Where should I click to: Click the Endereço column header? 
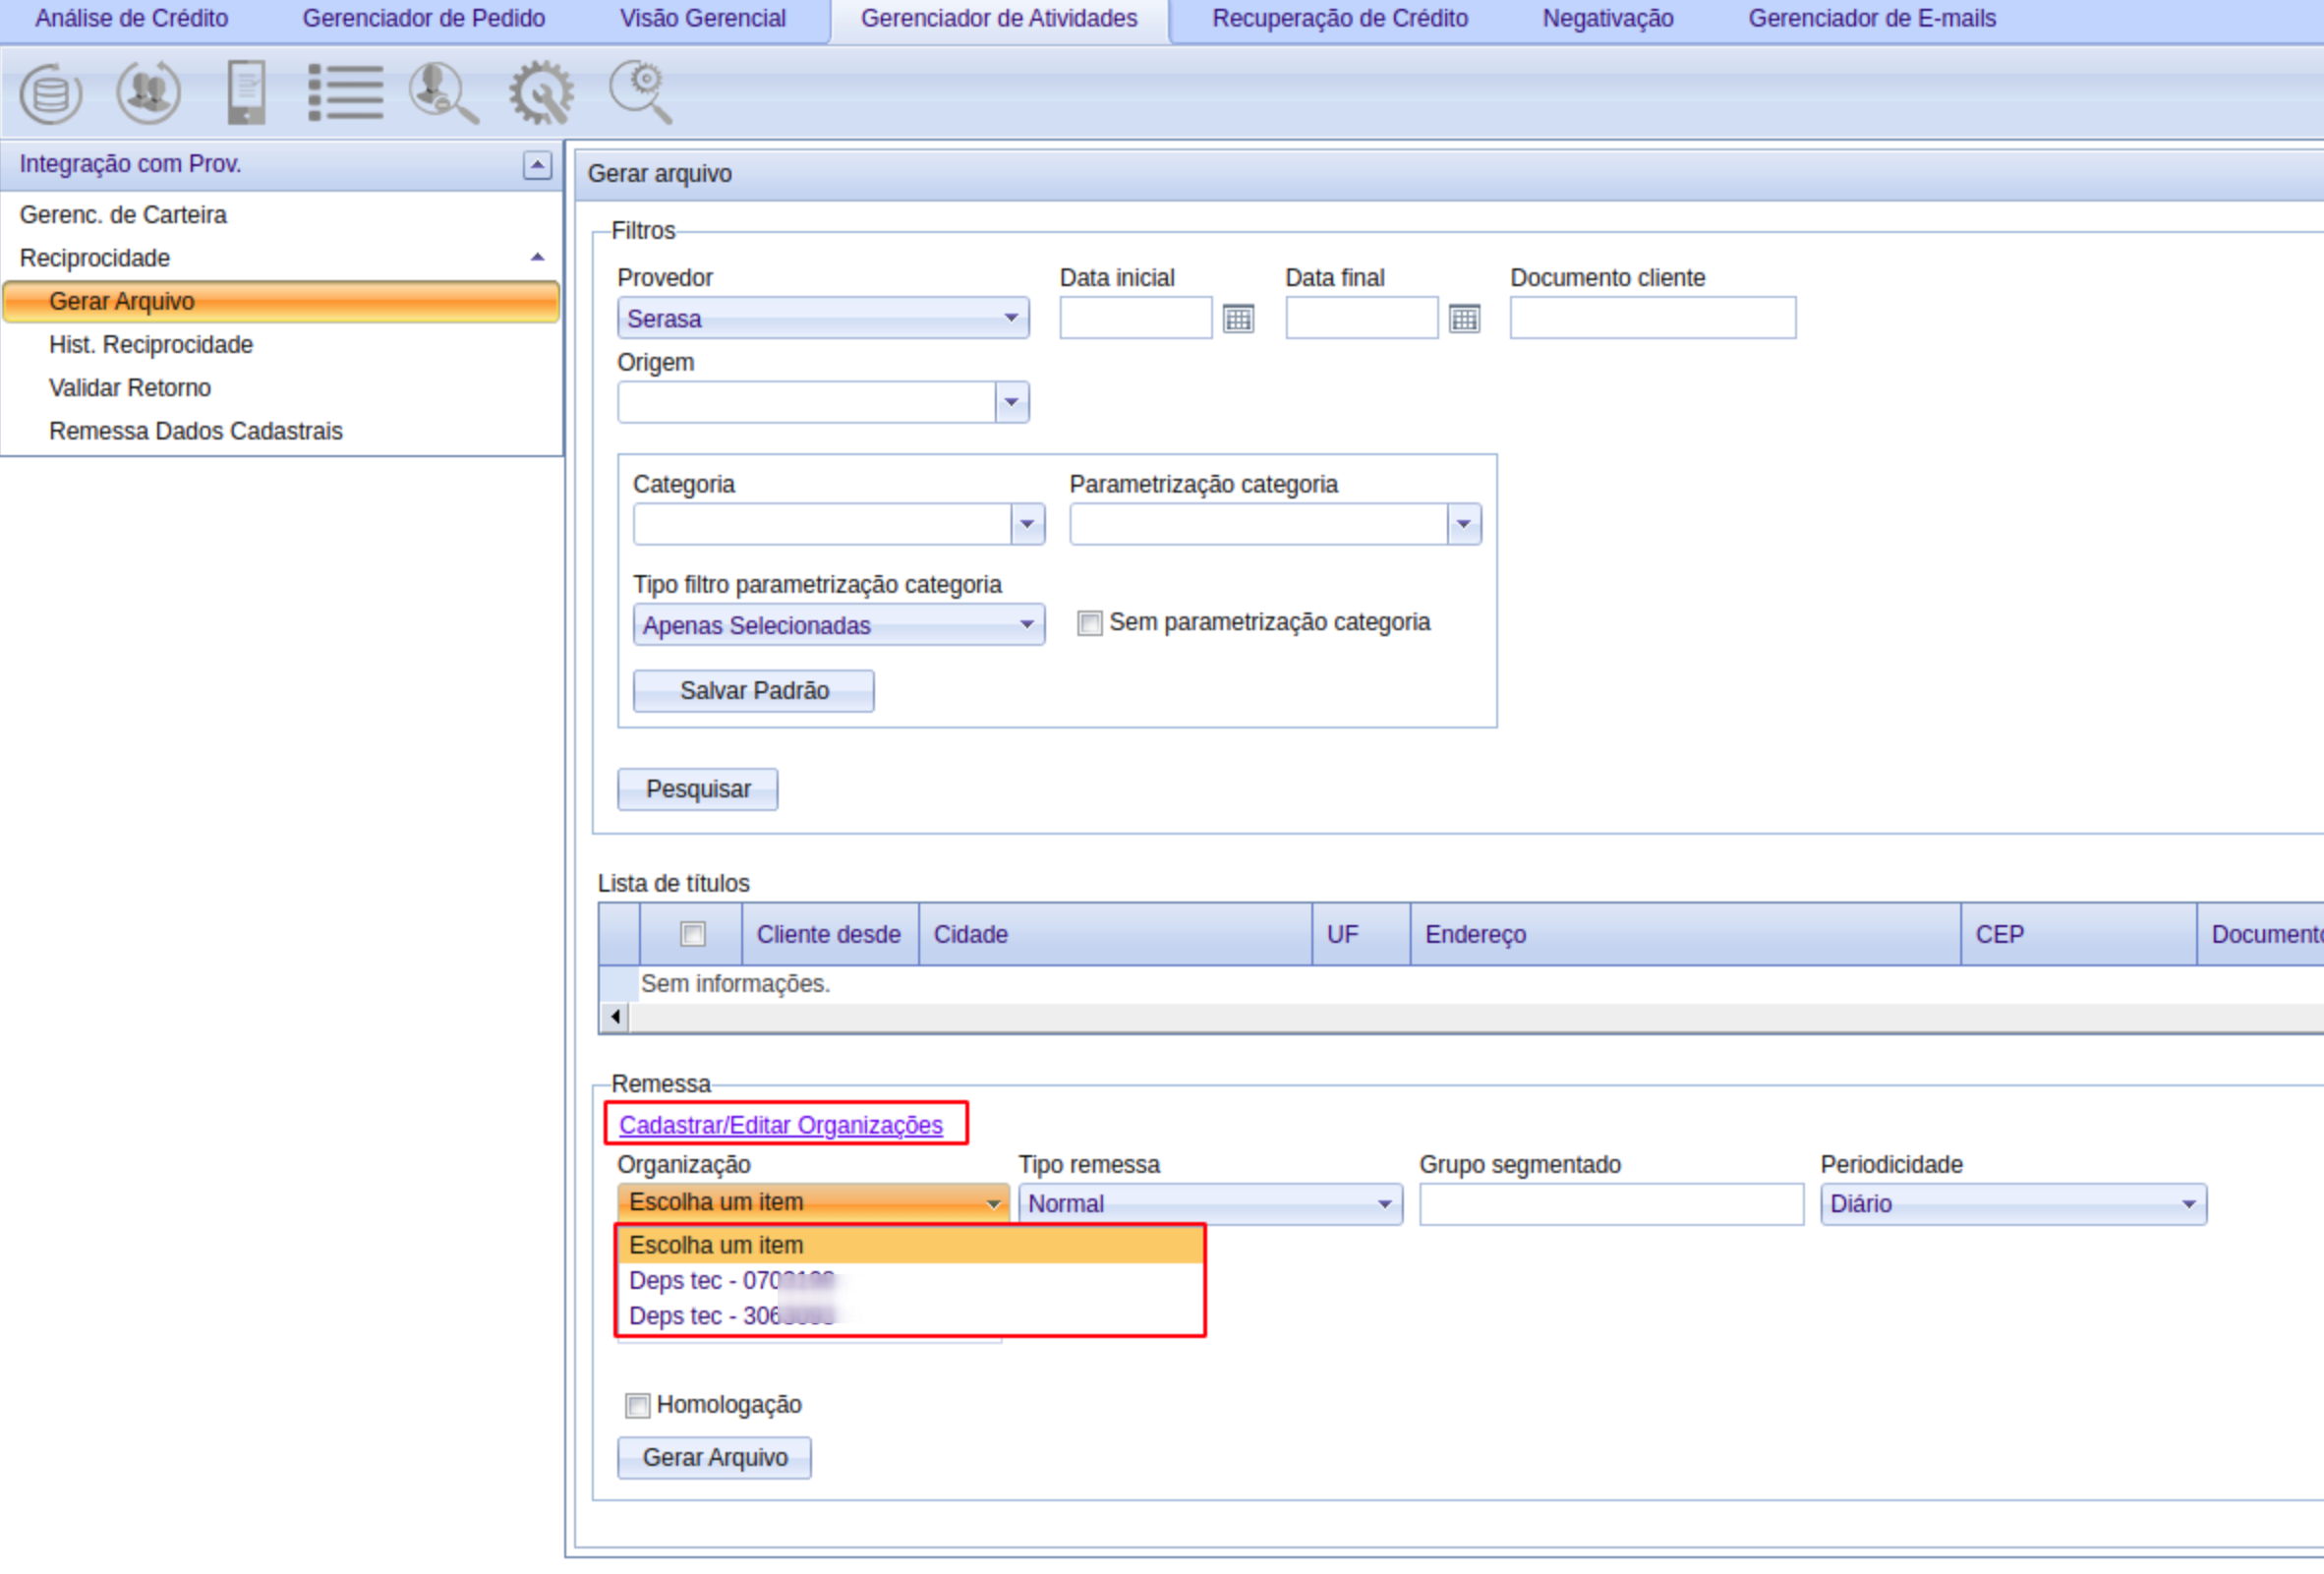click(x=1685, y=934)
